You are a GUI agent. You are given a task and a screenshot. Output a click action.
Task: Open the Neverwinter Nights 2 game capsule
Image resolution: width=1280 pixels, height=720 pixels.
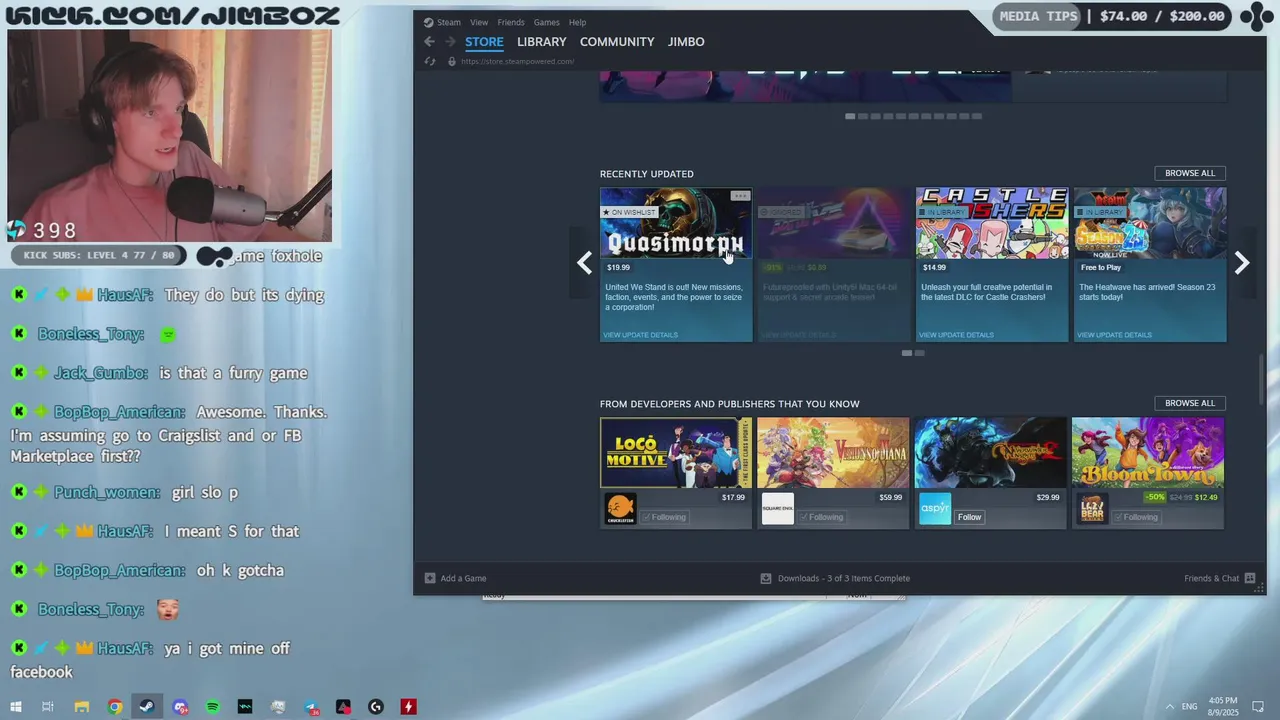point(991,452)
